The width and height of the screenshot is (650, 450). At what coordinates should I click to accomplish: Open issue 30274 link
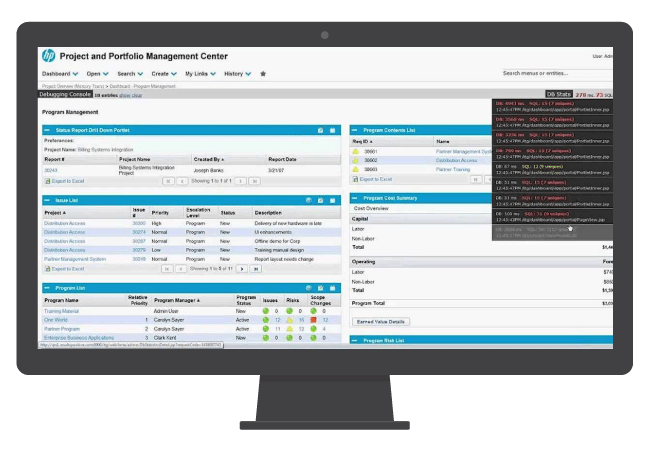(x=139, y=232)
